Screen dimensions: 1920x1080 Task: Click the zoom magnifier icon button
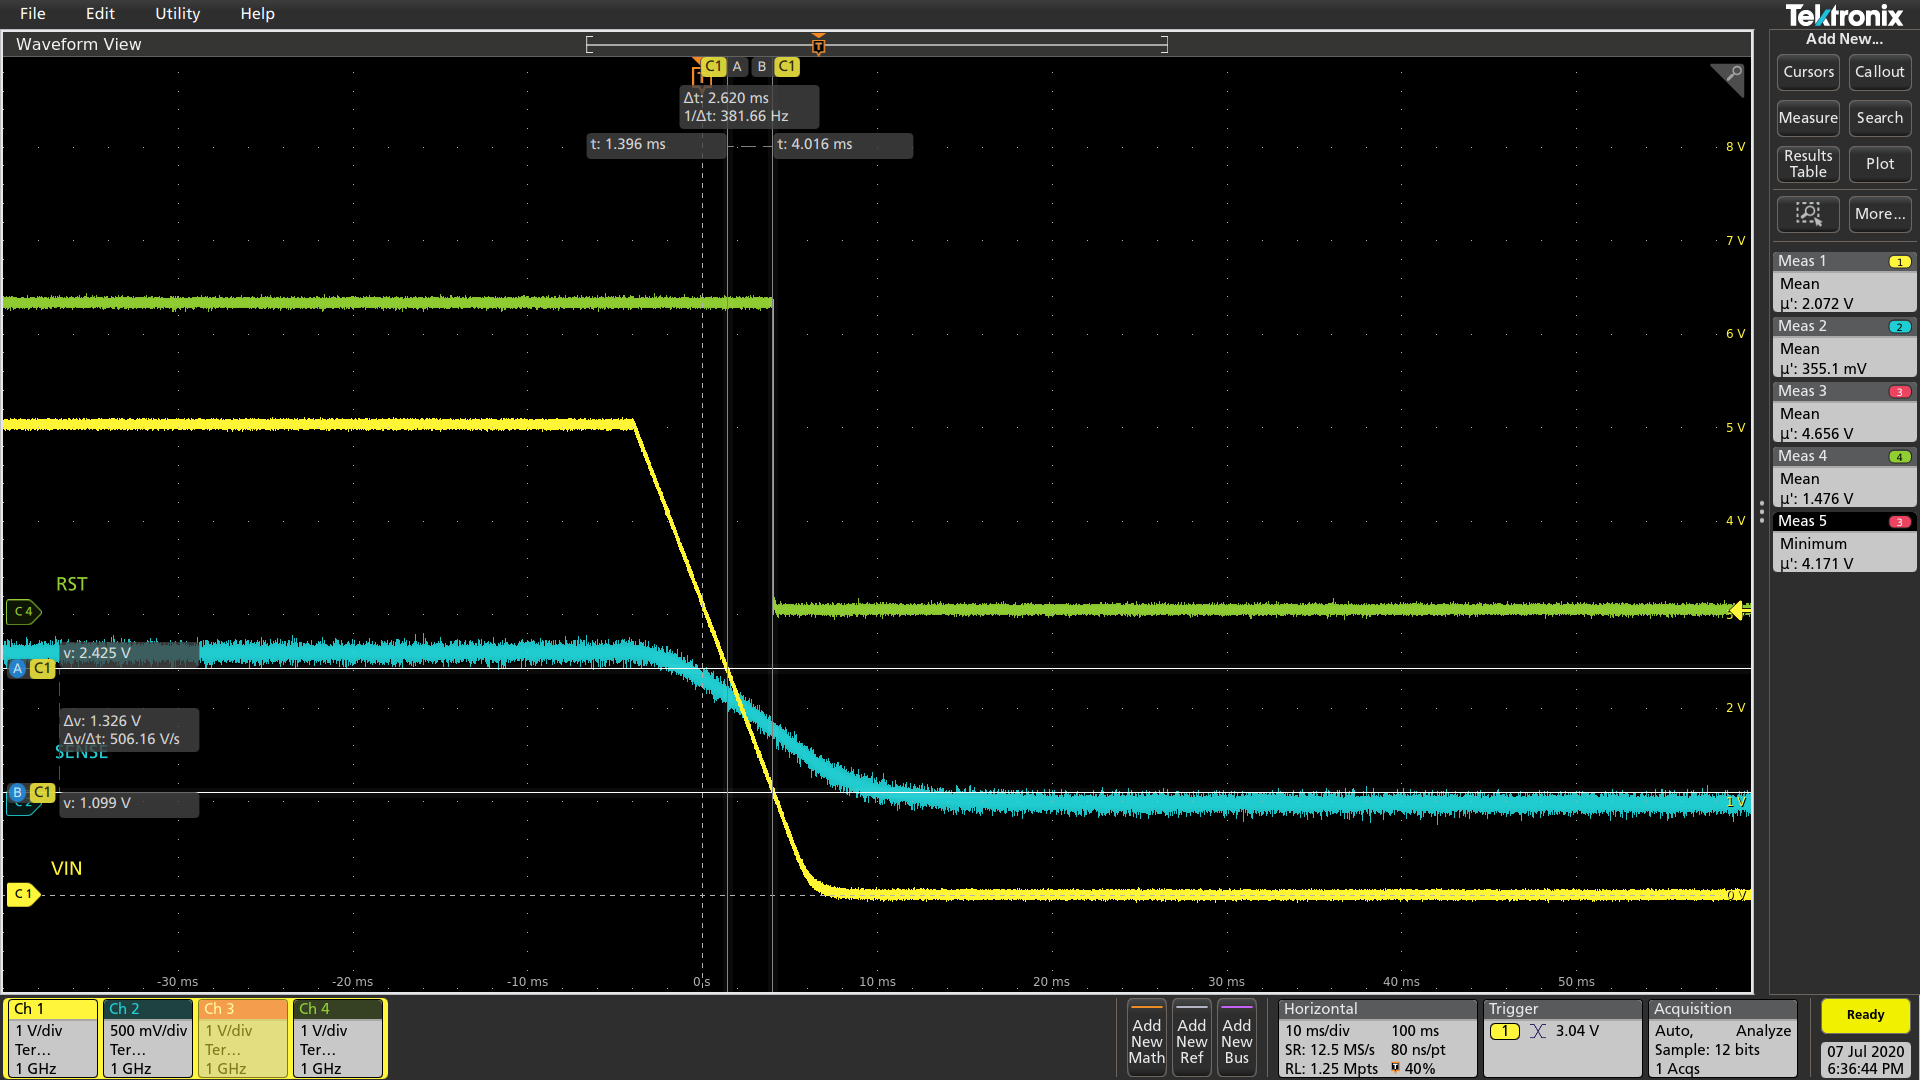tap(1807, 214)
